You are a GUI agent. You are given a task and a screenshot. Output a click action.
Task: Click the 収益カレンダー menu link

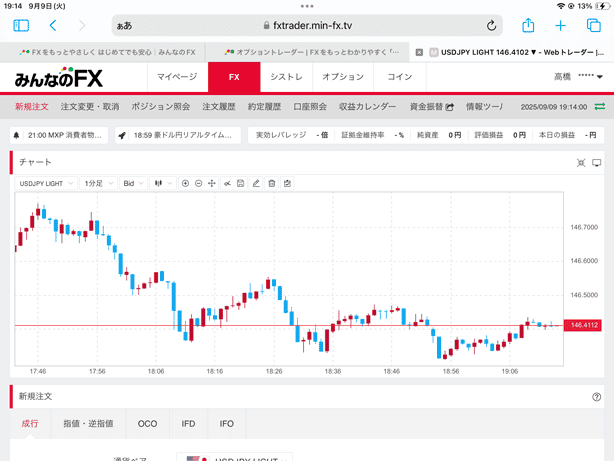(368, 106)
